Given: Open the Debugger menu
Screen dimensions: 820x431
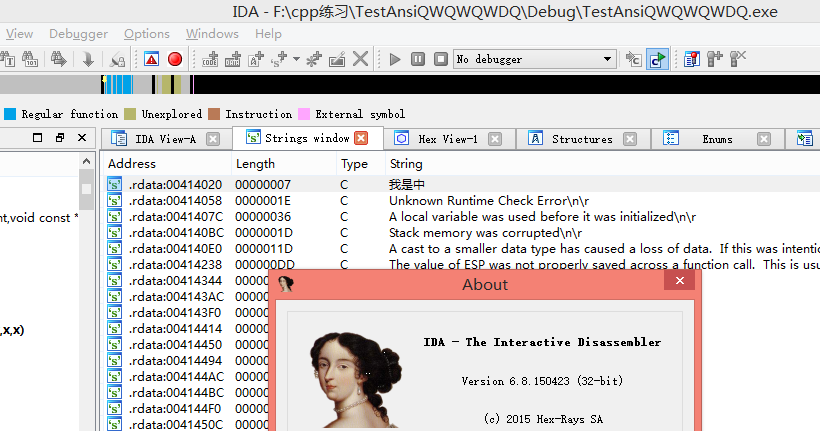Looking at the screenshot, I should (78, 34).
